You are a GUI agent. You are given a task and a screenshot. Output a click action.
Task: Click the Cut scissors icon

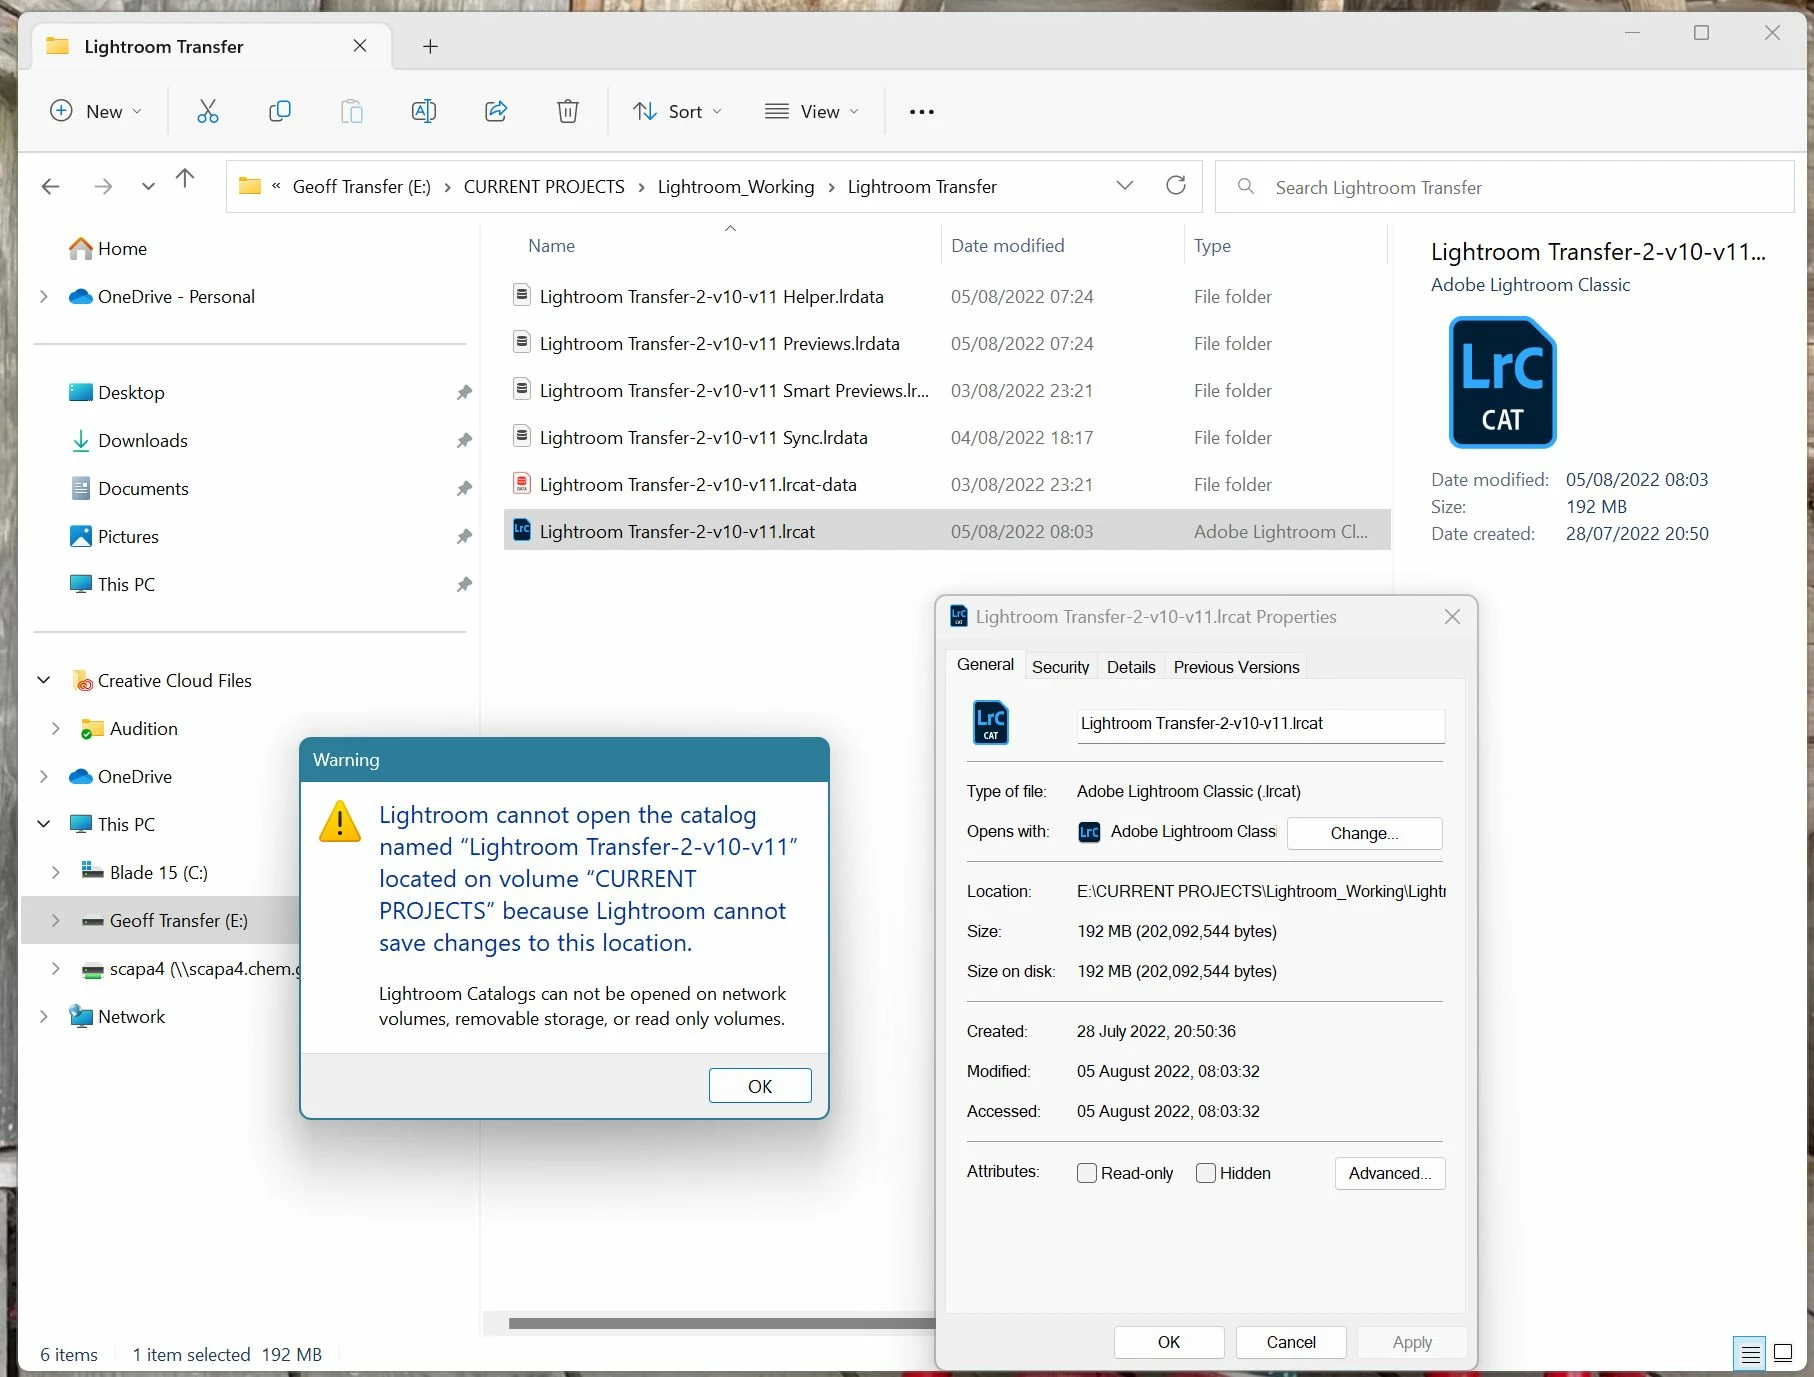click(207, 111)
